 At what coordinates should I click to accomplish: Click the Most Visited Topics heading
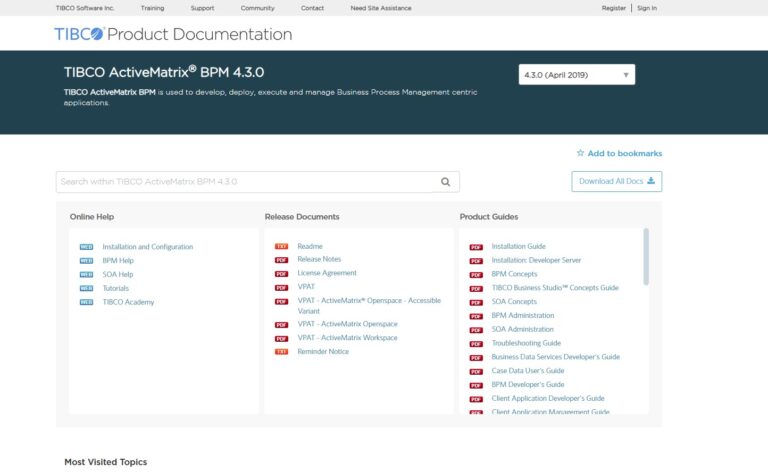coord(106,462)
